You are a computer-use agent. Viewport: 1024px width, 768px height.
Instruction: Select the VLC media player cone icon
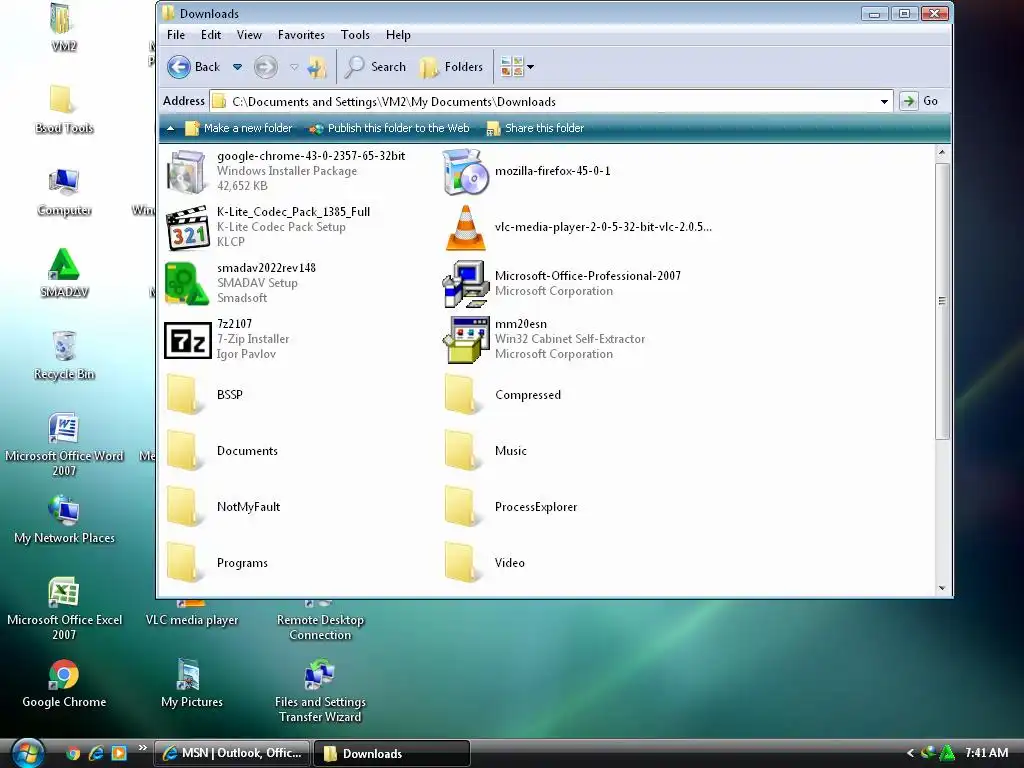[465, 227]
